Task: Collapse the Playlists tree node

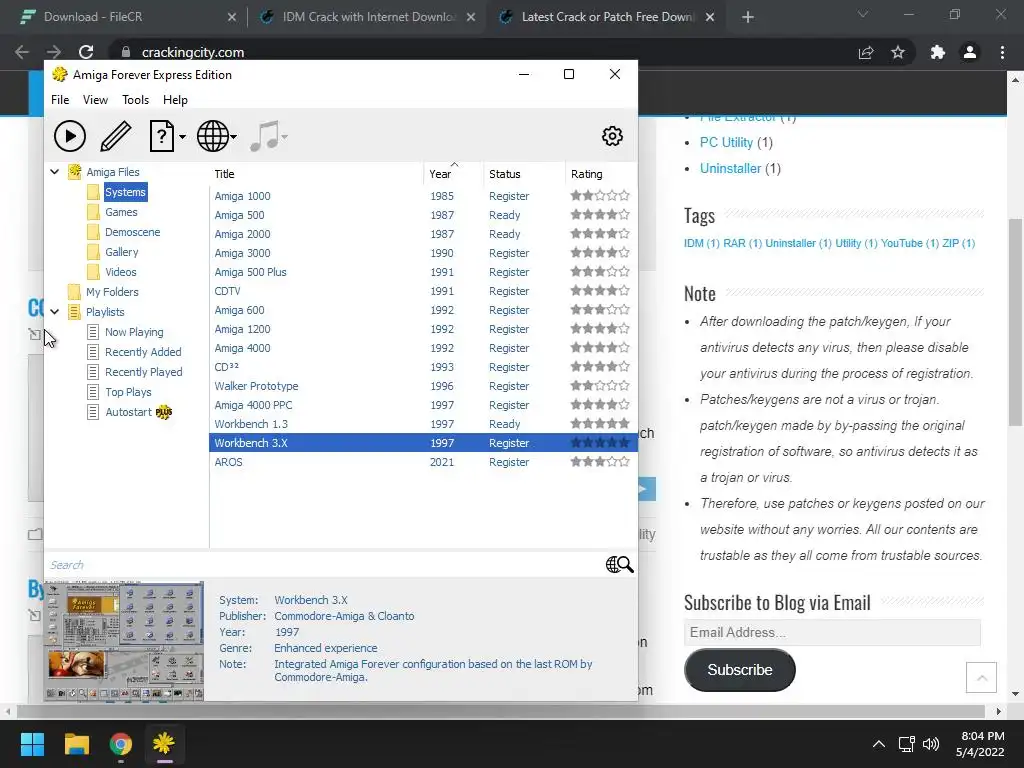Action: pyautogui.click(x=55, y=312)
